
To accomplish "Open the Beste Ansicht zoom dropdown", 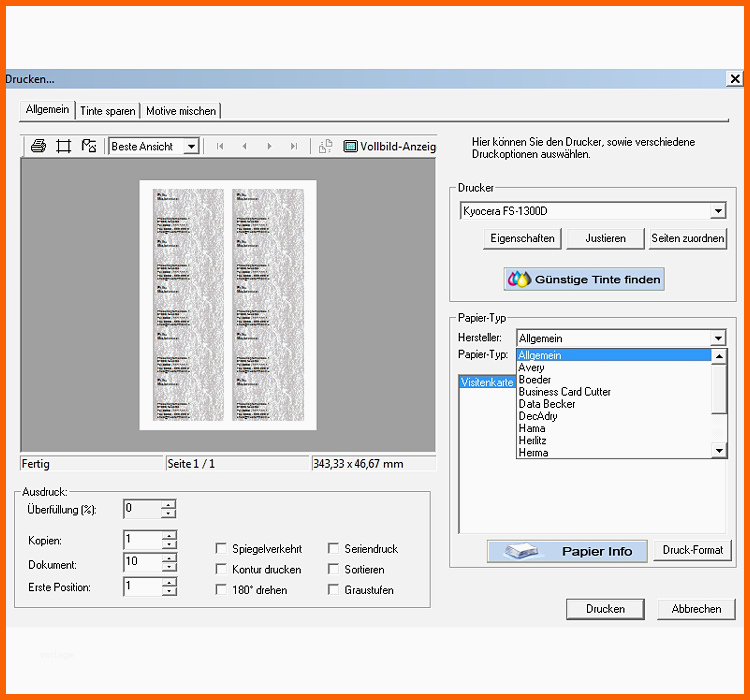I will 192,146.
